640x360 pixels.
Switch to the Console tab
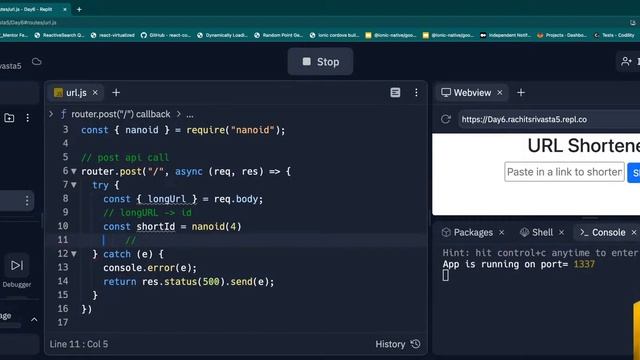coord(603,232)
